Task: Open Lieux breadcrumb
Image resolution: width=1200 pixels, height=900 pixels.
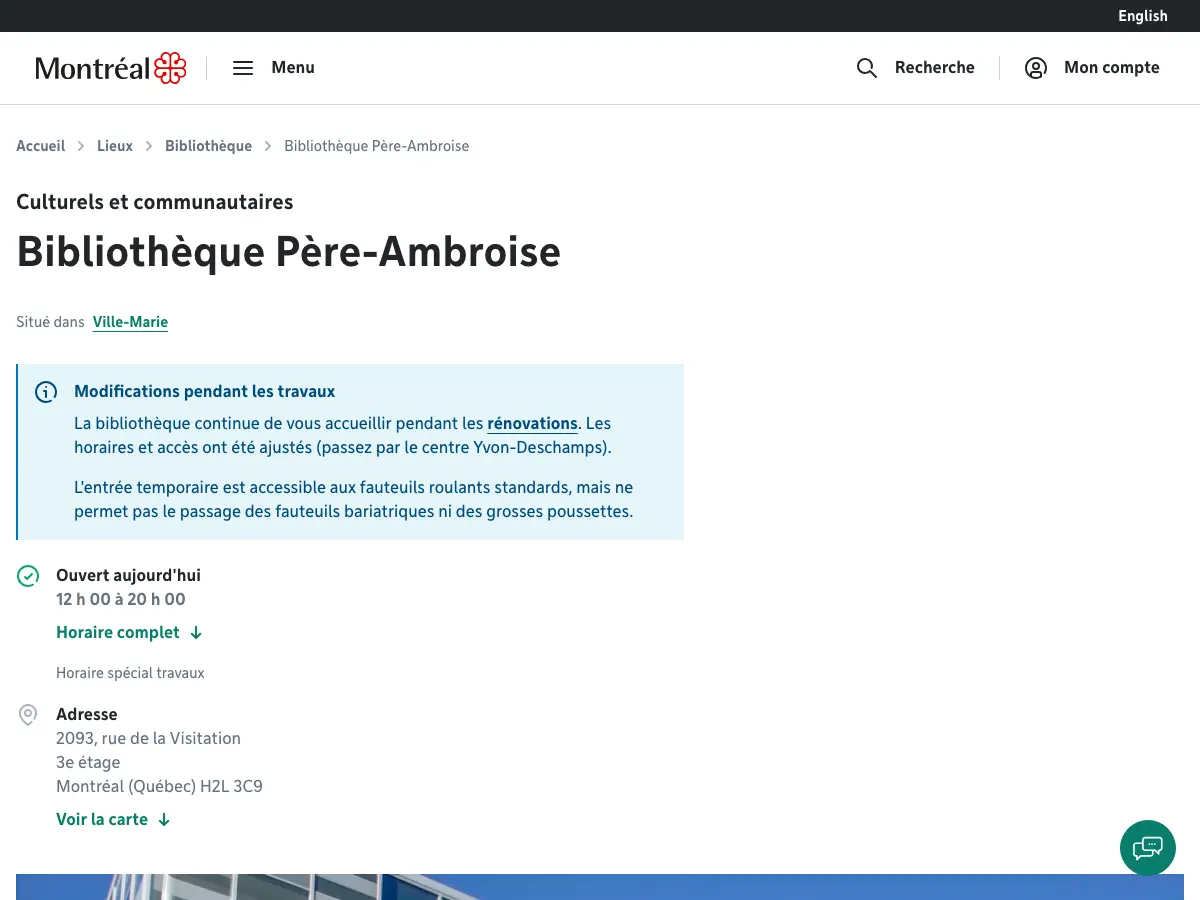Action: [115, 146]
